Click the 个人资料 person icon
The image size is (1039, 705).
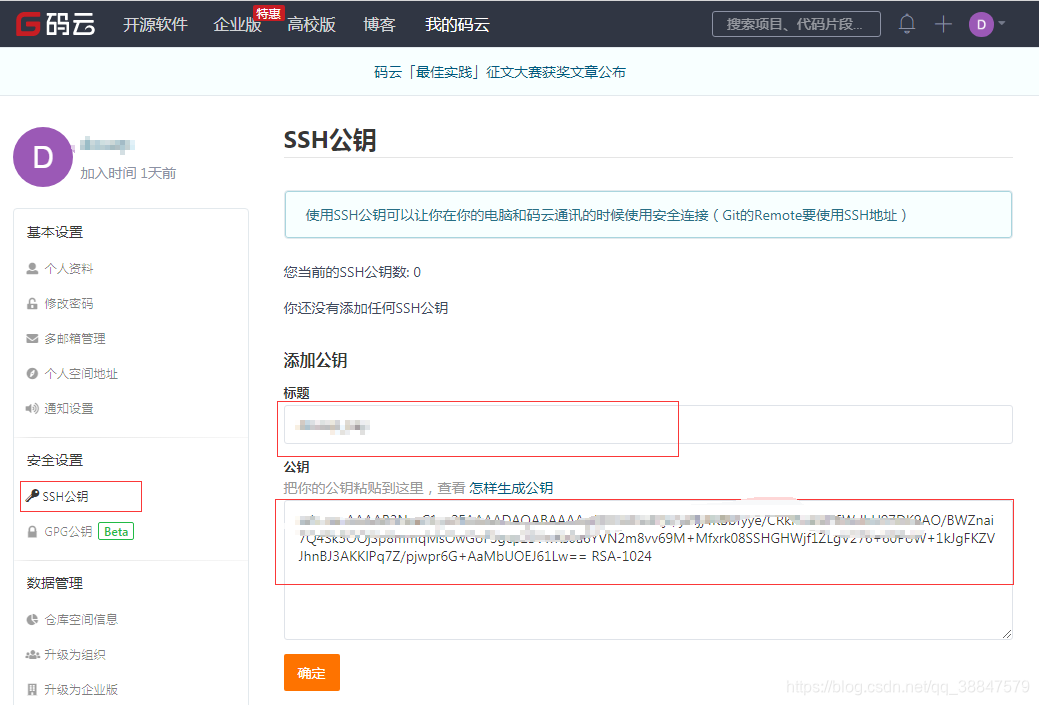32,268
